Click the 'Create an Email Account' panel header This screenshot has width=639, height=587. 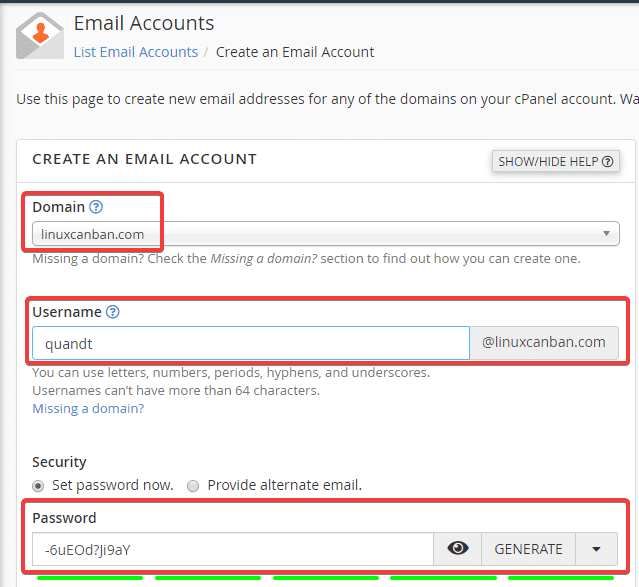145,159
